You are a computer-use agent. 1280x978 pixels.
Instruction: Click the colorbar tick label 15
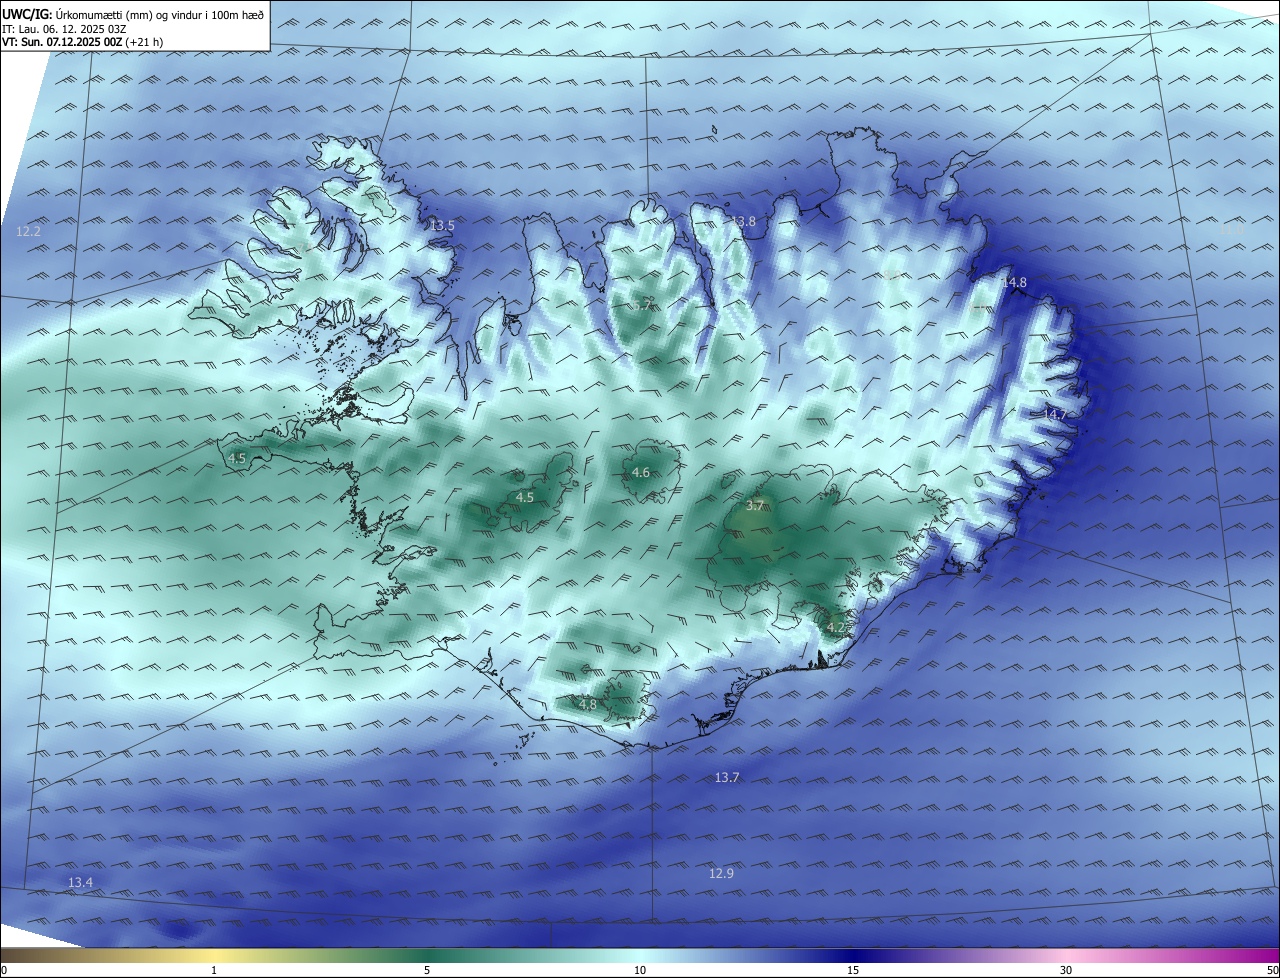click(853, 970)
